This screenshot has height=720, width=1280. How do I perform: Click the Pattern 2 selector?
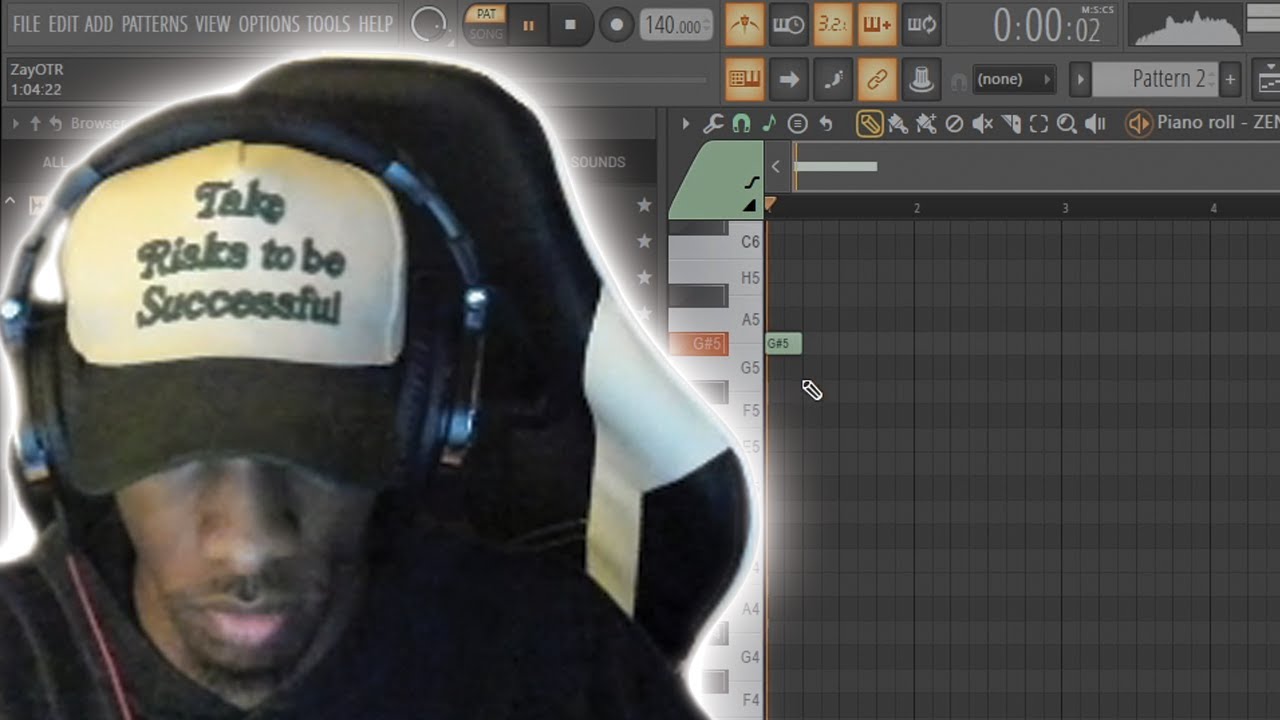coord(1156,79)
